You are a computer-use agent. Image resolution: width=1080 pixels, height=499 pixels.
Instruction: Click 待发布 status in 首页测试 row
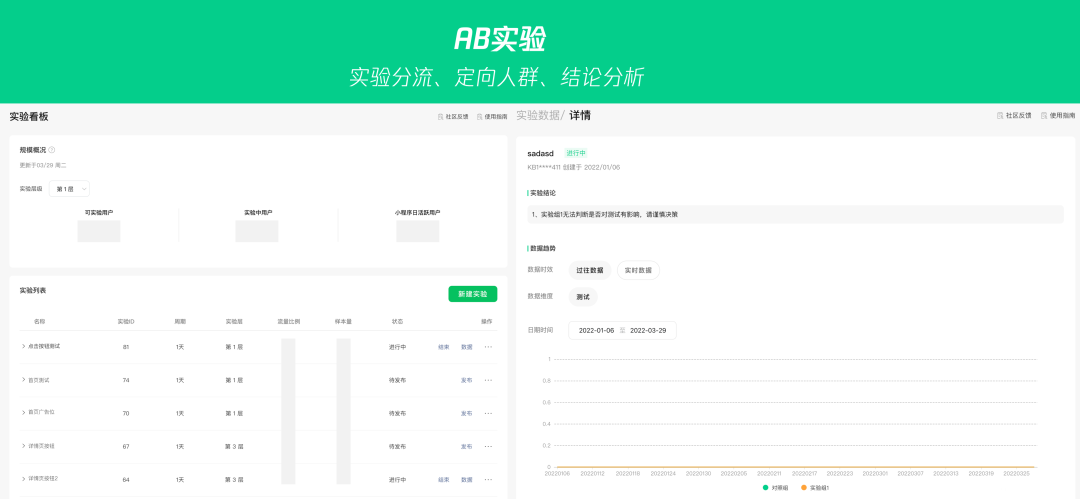[397, 380]
